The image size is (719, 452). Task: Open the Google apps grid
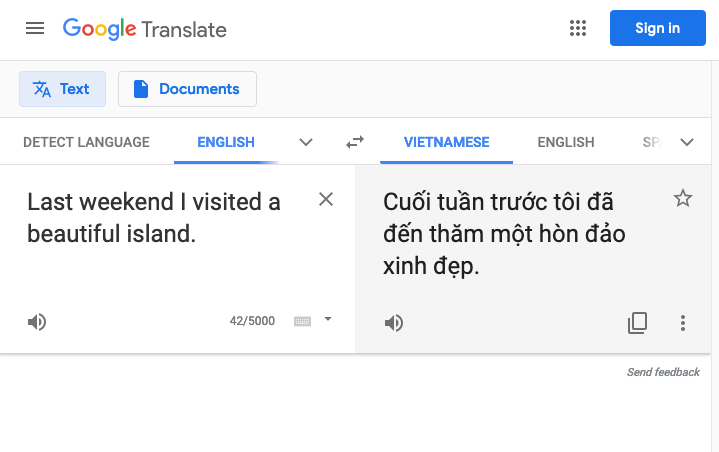click(x=578, y=28)
